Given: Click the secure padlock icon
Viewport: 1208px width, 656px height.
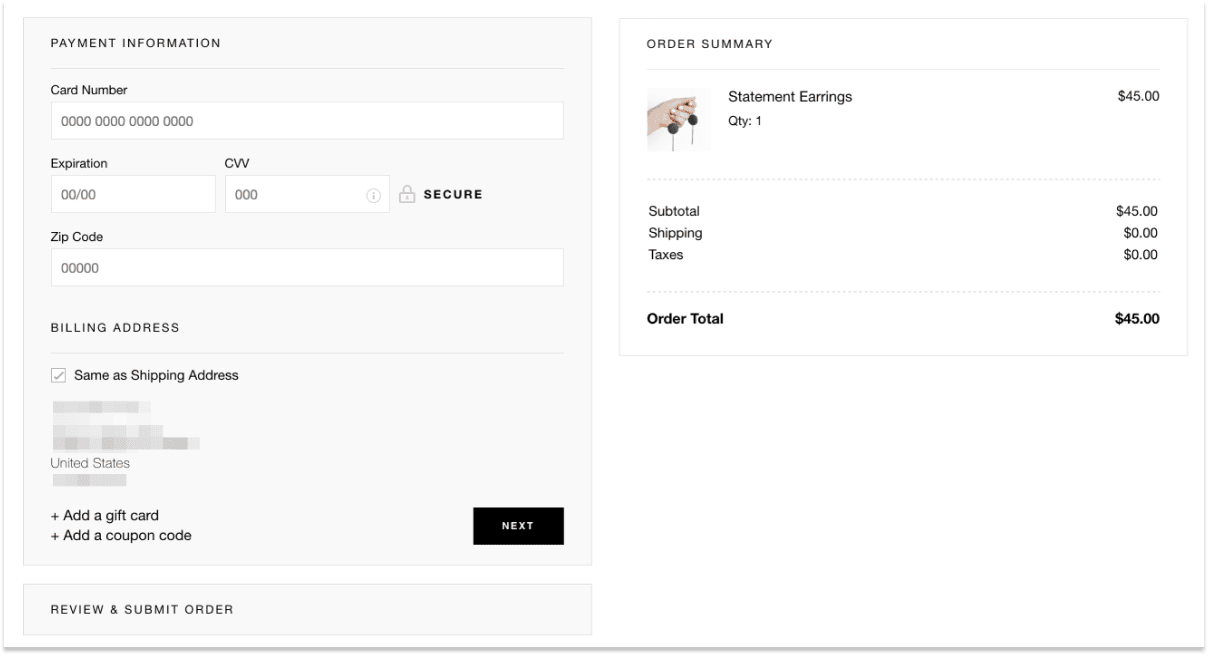Looking at the screenshot, I should (x=408, y=193).
